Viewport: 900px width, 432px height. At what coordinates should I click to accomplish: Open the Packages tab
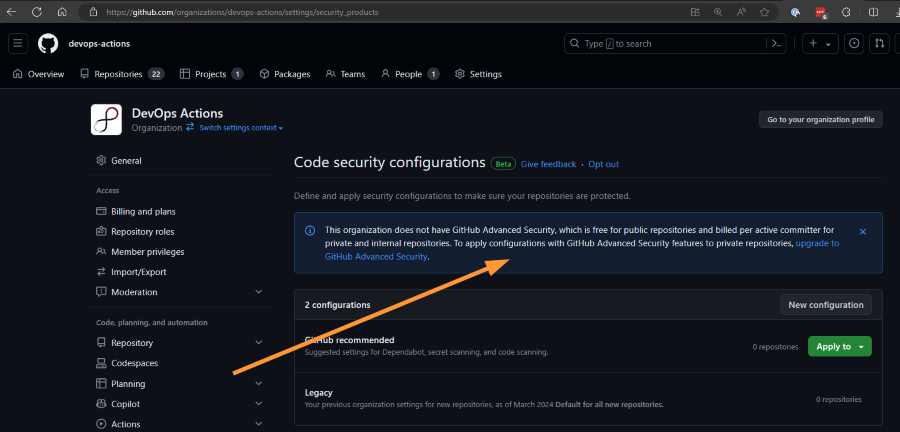click(x=285, y=74)
